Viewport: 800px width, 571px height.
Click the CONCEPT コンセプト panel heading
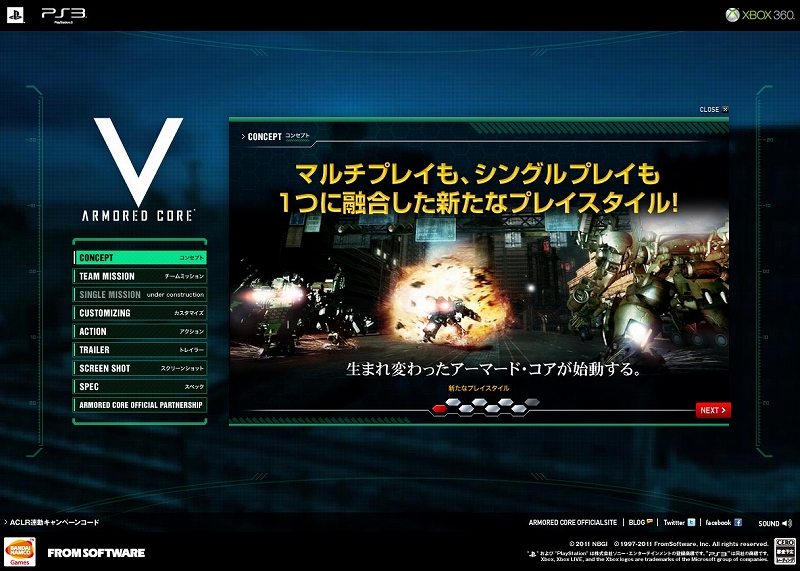[278, 136]
